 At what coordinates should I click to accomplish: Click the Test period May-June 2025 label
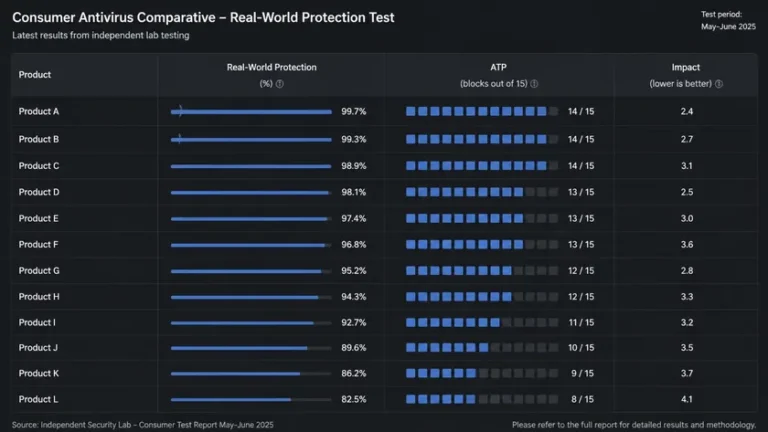728,21
